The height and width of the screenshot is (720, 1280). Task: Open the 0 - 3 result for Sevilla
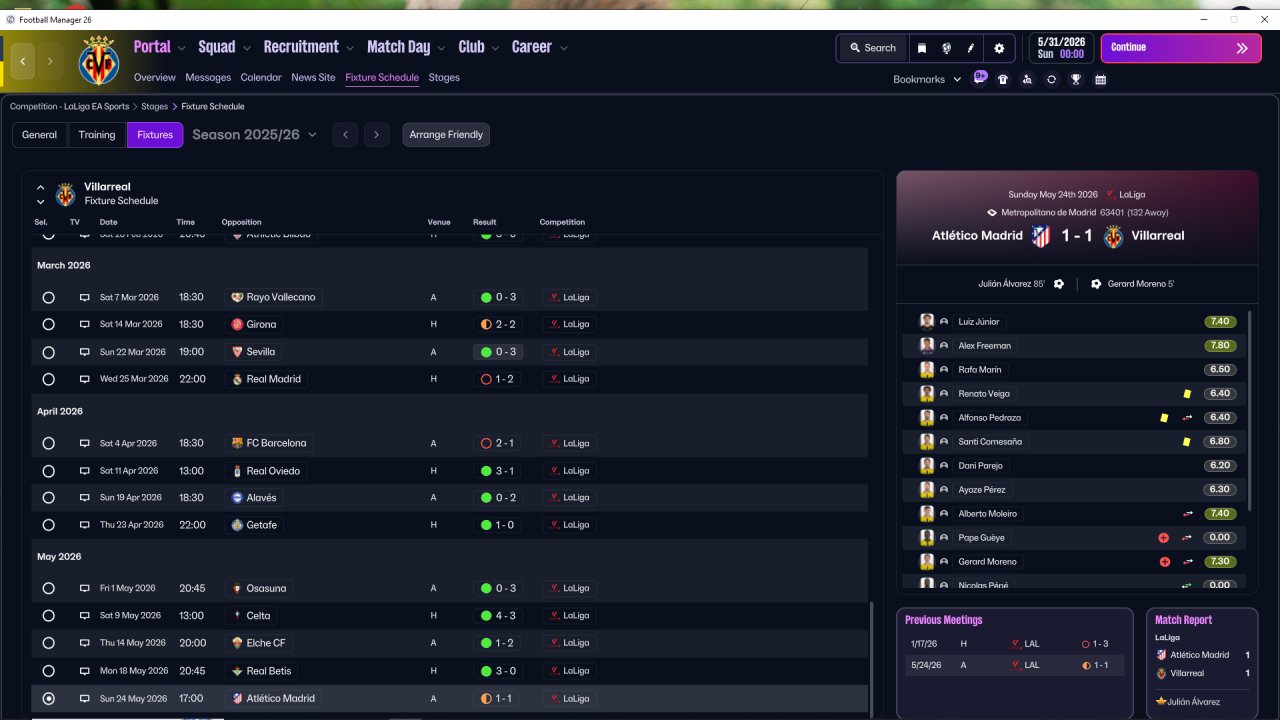(498, 352)
